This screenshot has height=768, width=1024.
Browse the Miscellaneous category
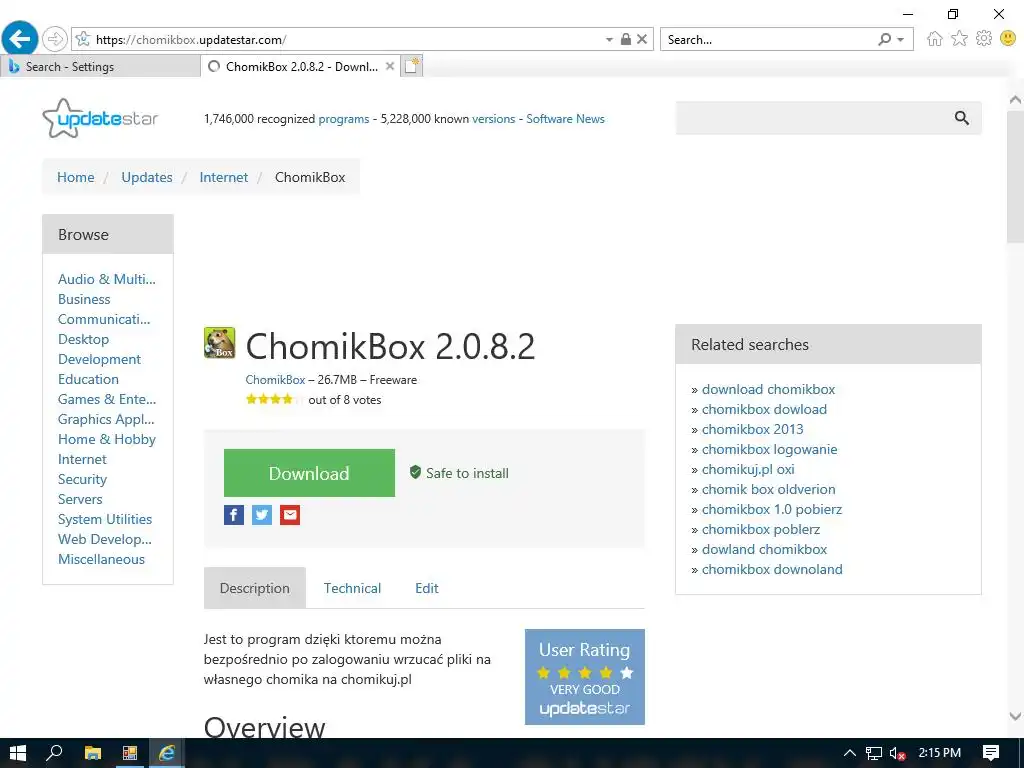point(101,559)
